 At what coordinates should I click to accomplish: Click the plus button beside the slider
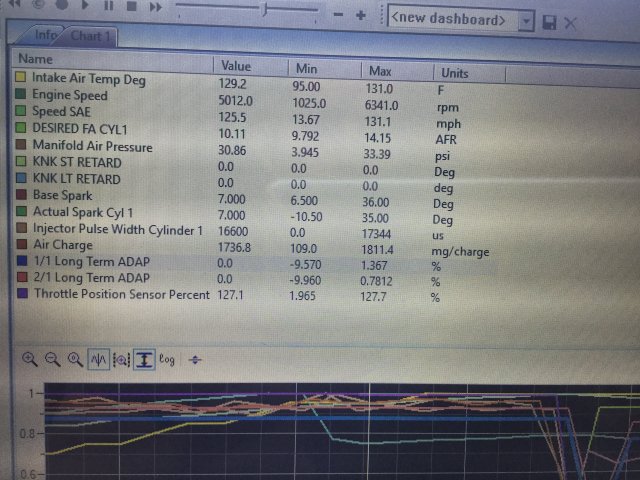(x=361, y=16)
